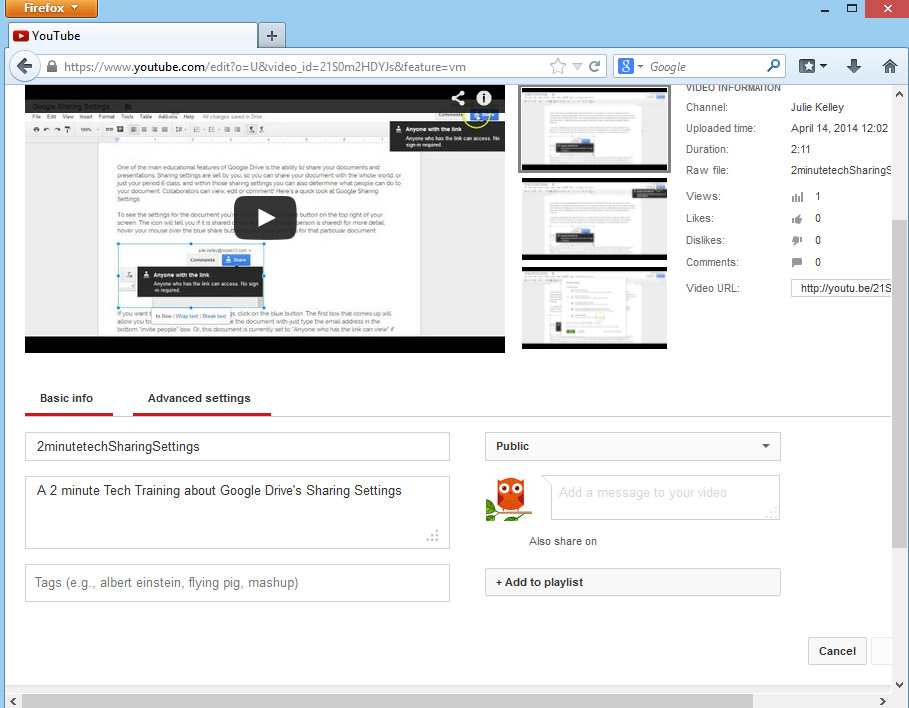Click the owl profile avatar
The width and height of the screenshot is (909, 708).
508,498
